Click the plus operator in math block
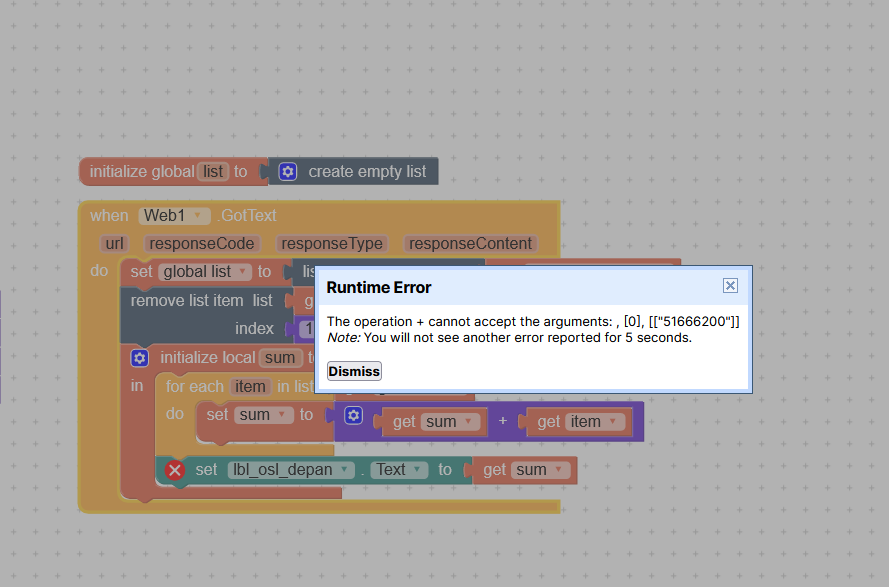Image resolution: width=889 pixels, height=587 pixels. click(502, 421)
